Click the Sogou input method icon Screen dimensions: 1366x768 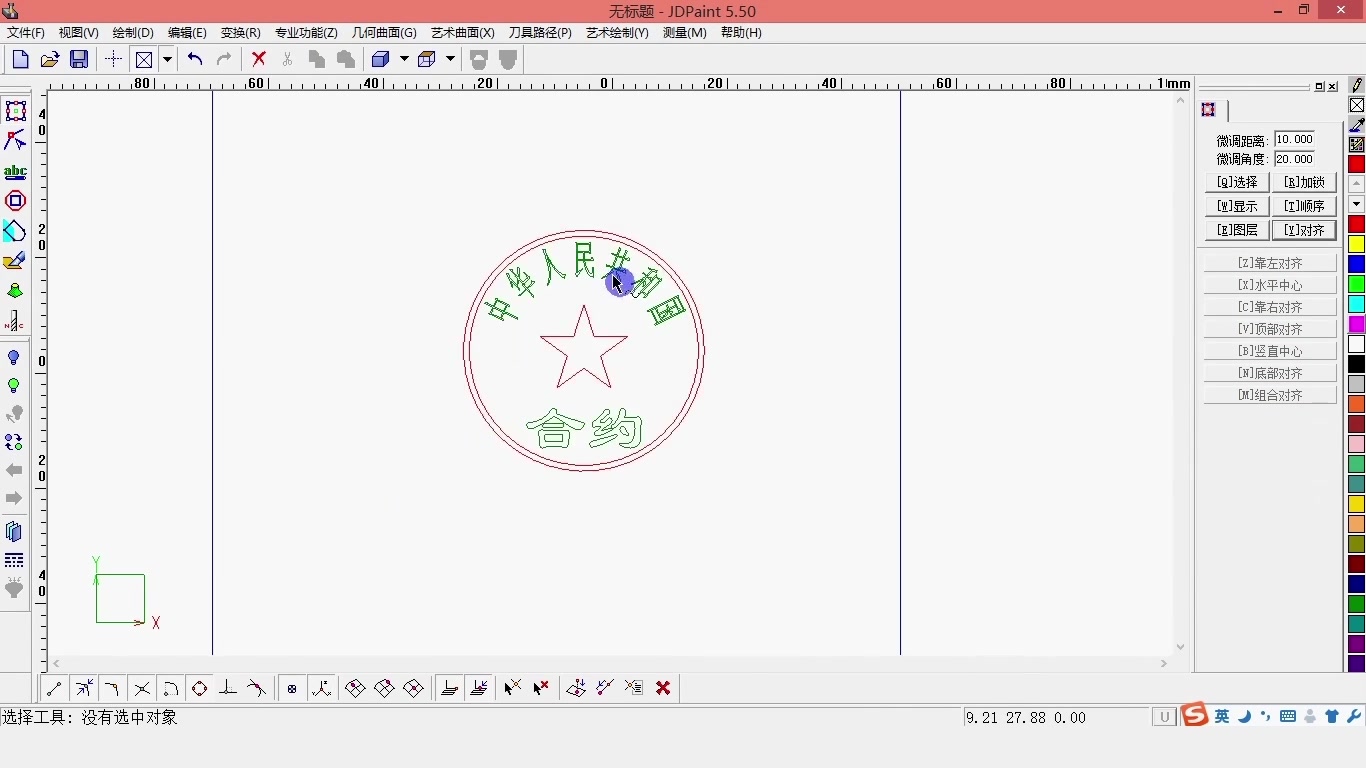coord(1195,716)
